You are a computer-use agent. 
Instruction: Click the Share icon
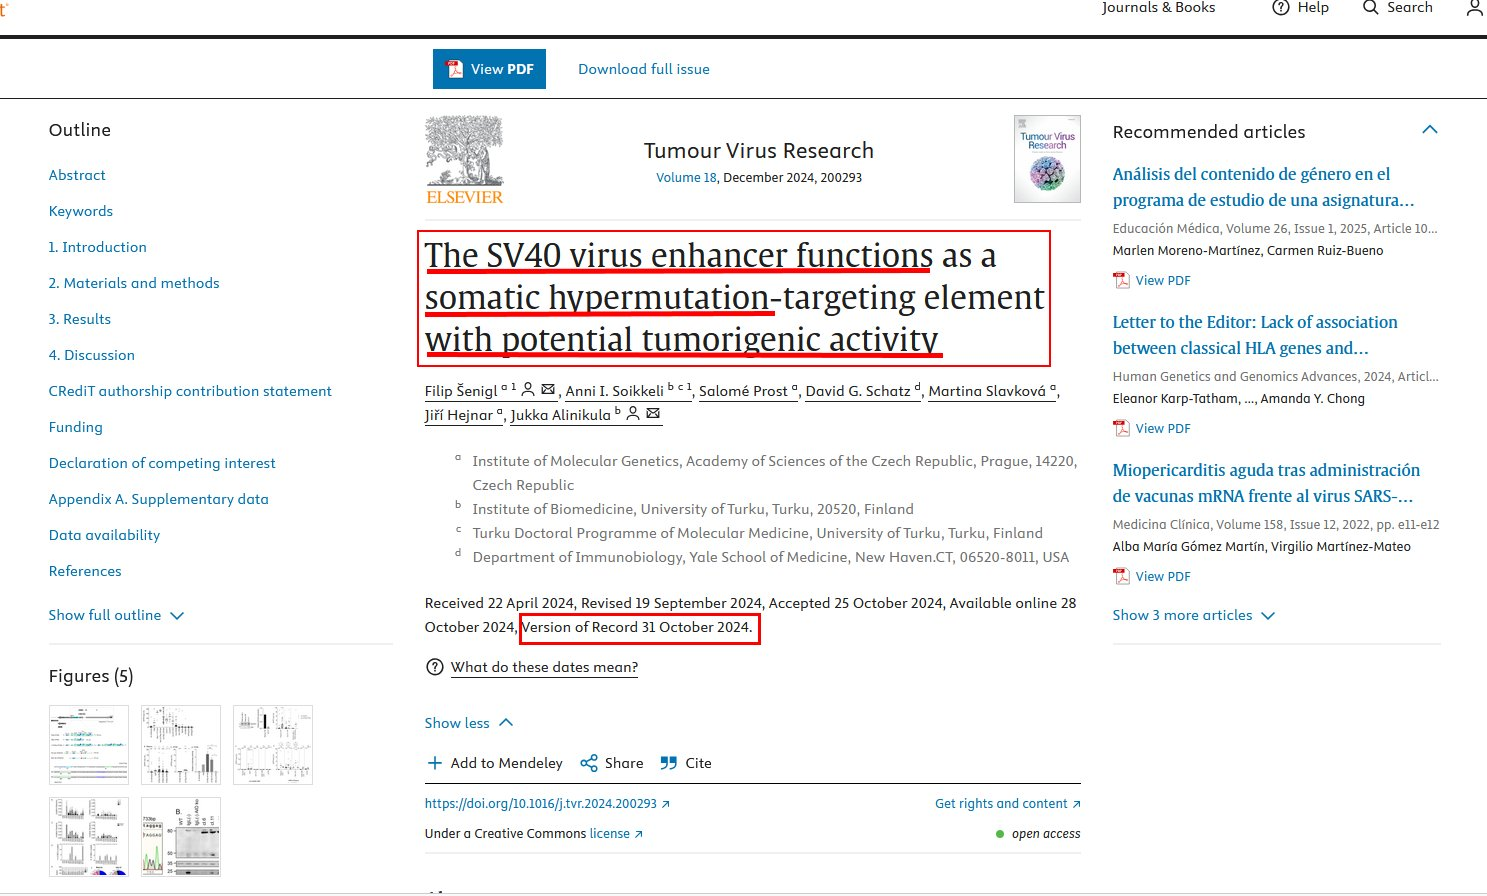(x=590, y=763)
